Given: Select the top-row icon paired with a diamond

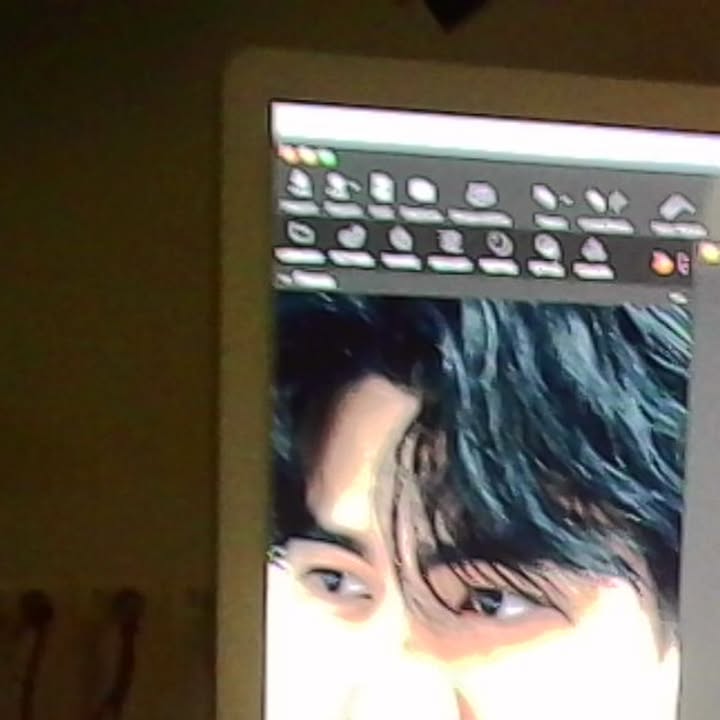Looking at the screenshot, I should pos(605,201).
